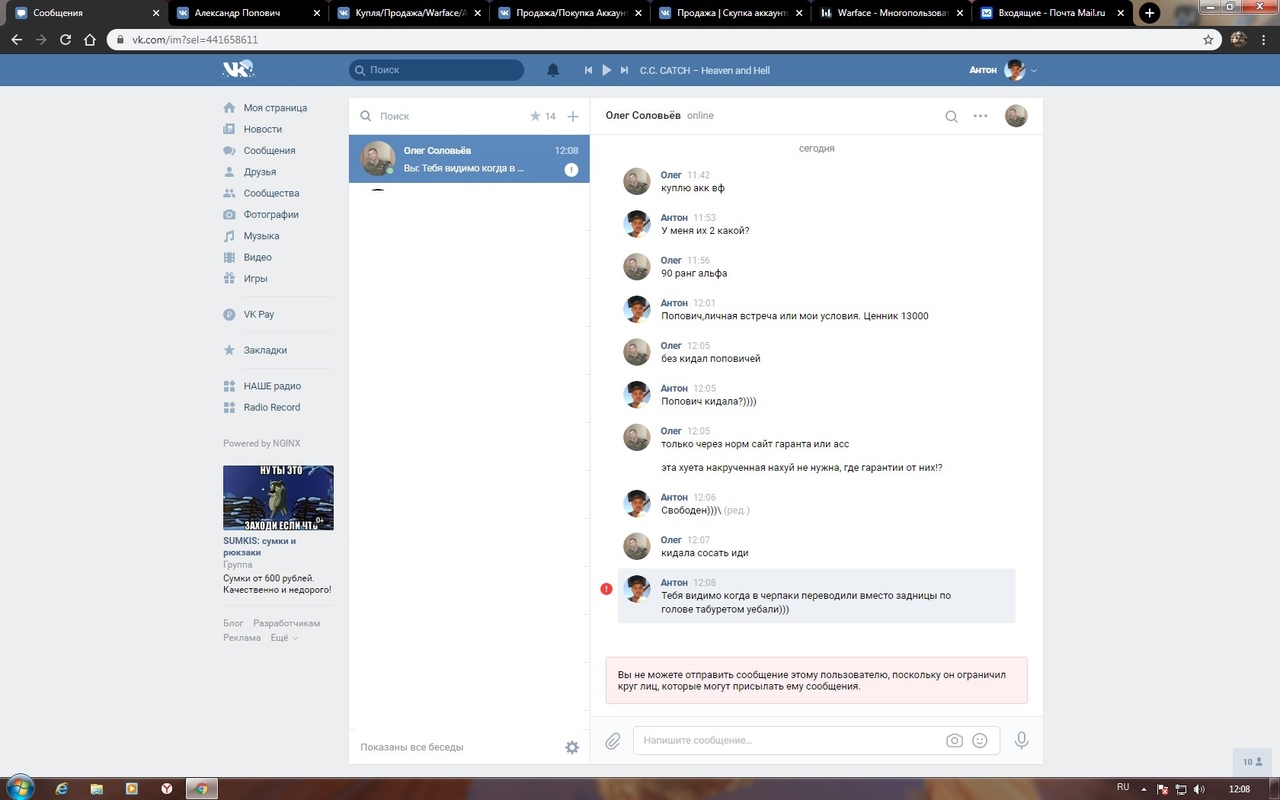1280x800 pixels.
Task: Click the Напишите сообщение input field
Action: 790,741
